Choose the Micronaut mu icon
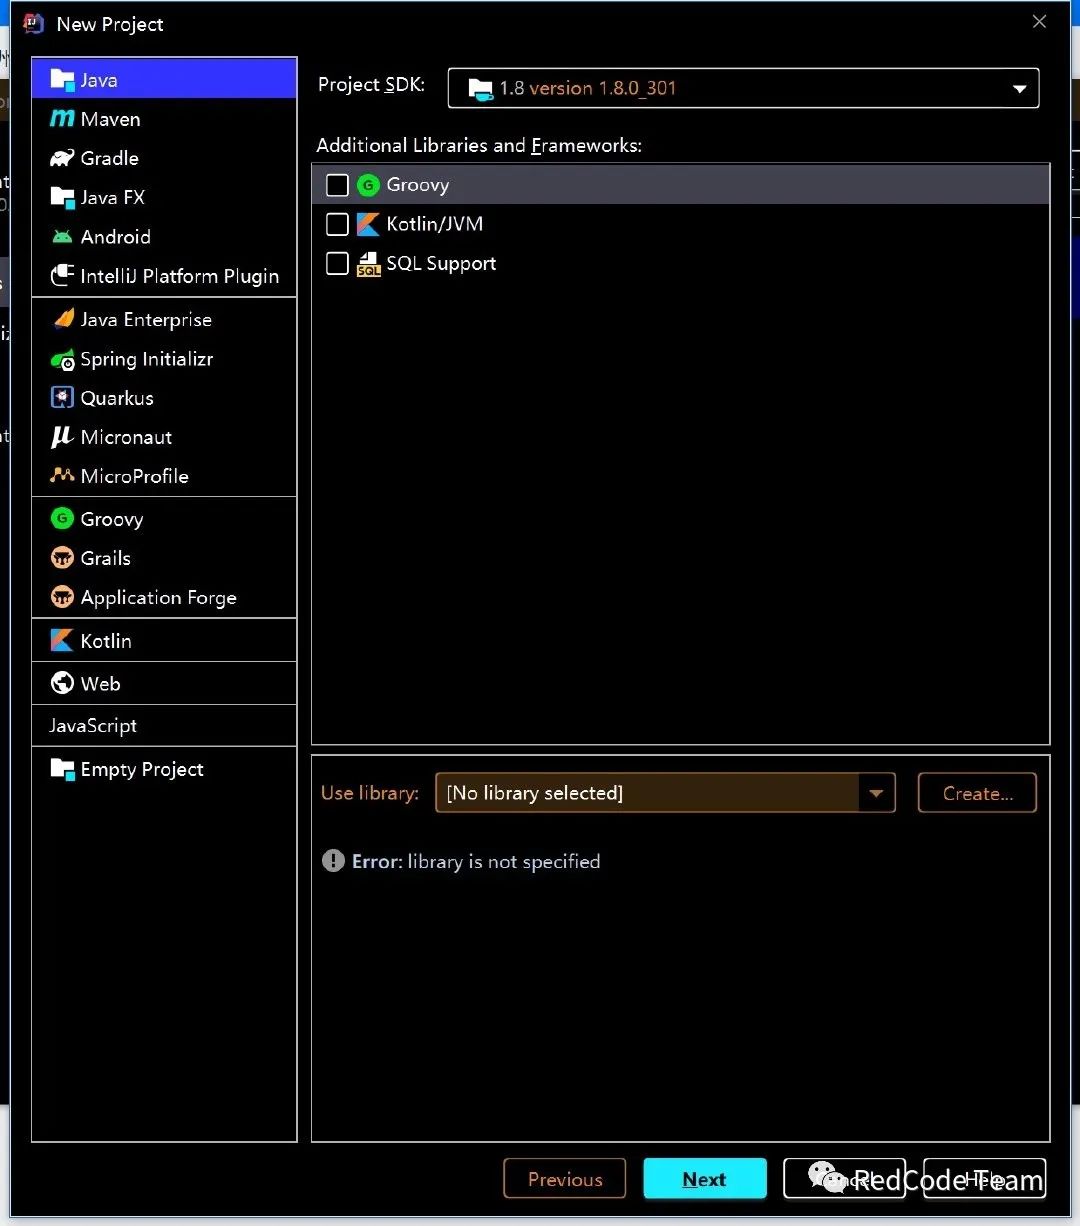1080x1226 pixels. [62, 437]
